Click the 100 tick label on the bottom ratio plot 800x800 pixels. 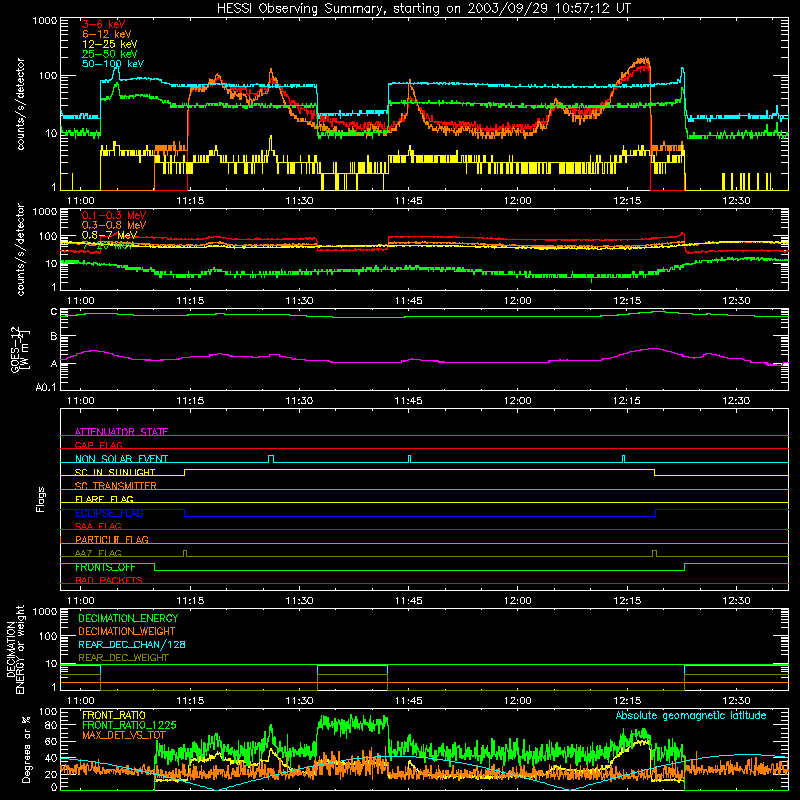(48, 712)
